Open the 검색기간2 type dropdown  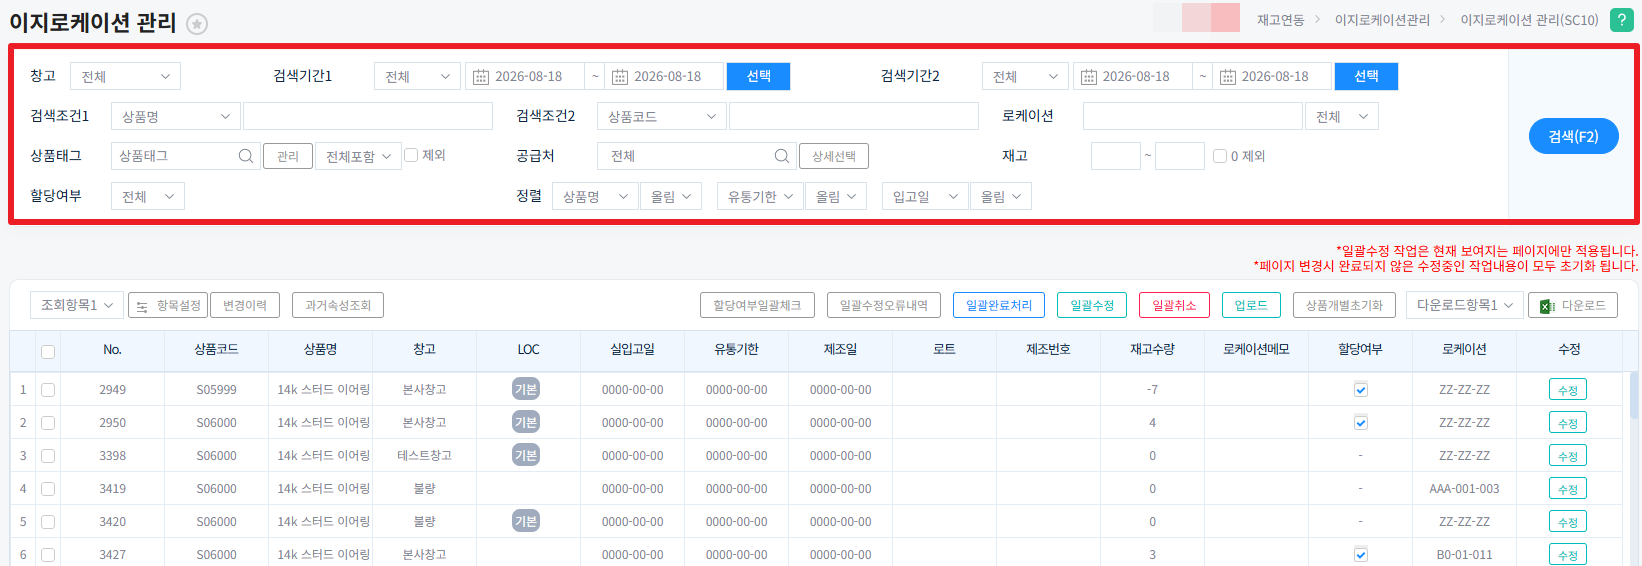1025,76
